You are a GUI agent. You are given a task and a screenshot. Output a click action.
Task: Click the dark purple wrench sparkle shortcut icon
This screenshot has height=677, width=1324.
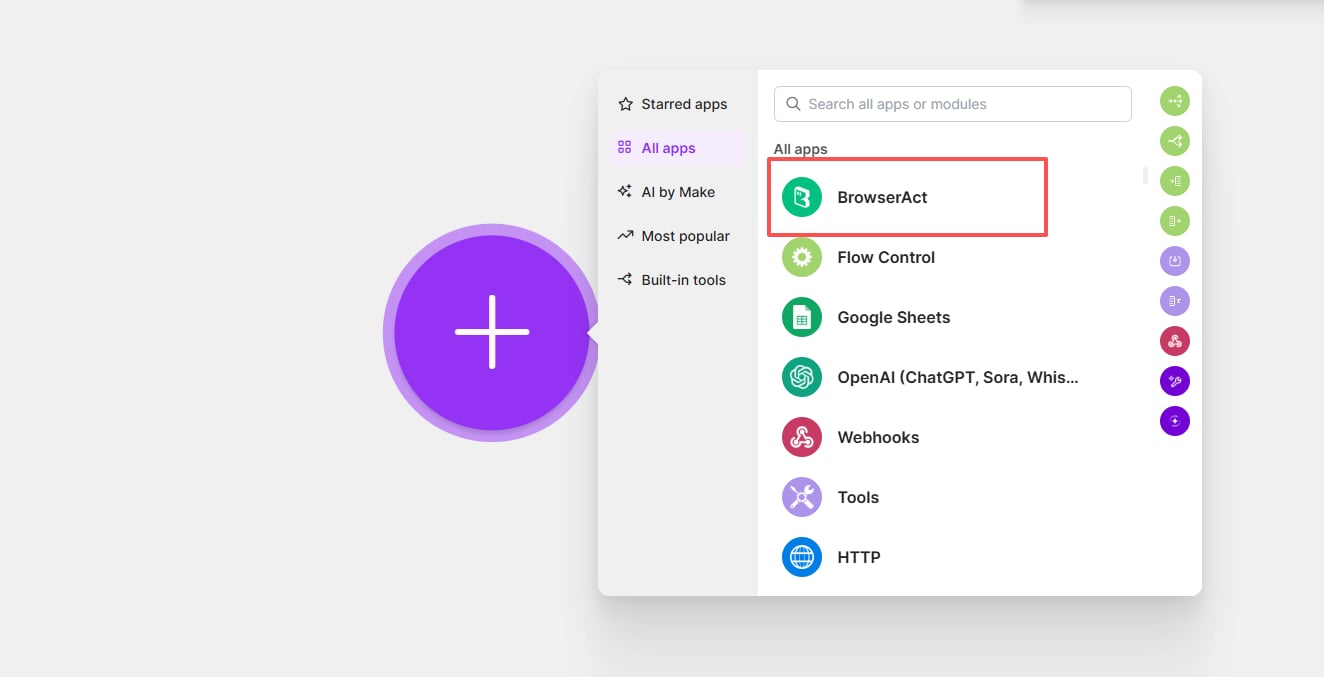click(1175, 381)
